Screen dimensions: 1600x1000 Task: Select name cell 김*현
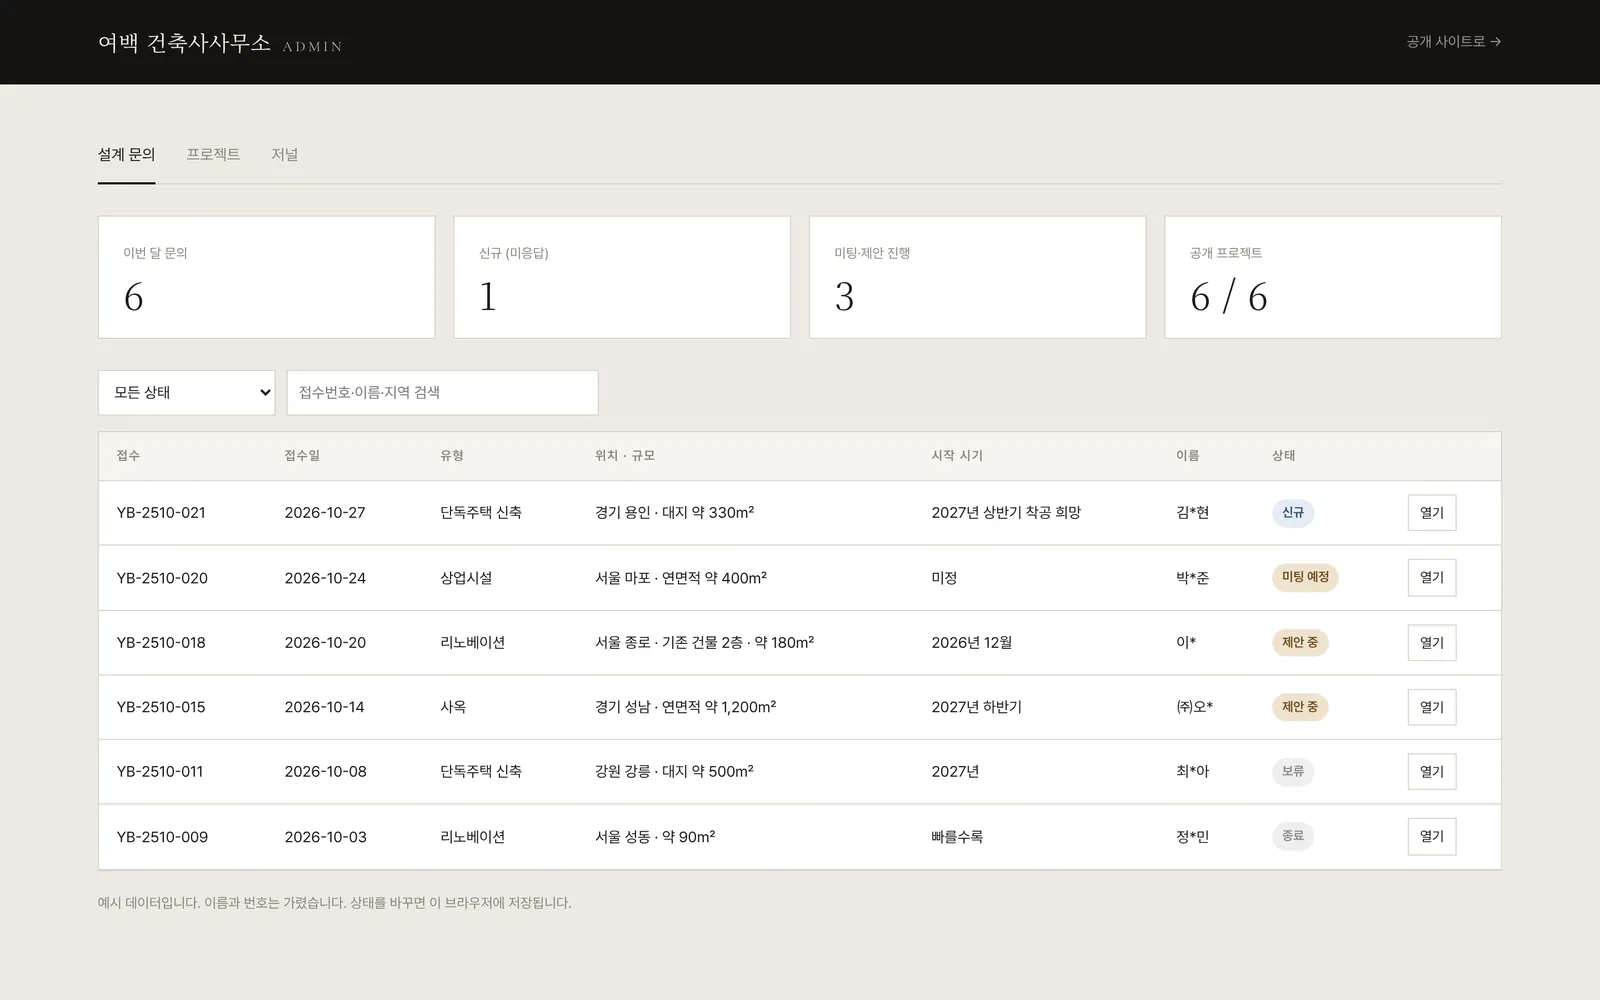pyautogui.click(x=1192, y=513)
